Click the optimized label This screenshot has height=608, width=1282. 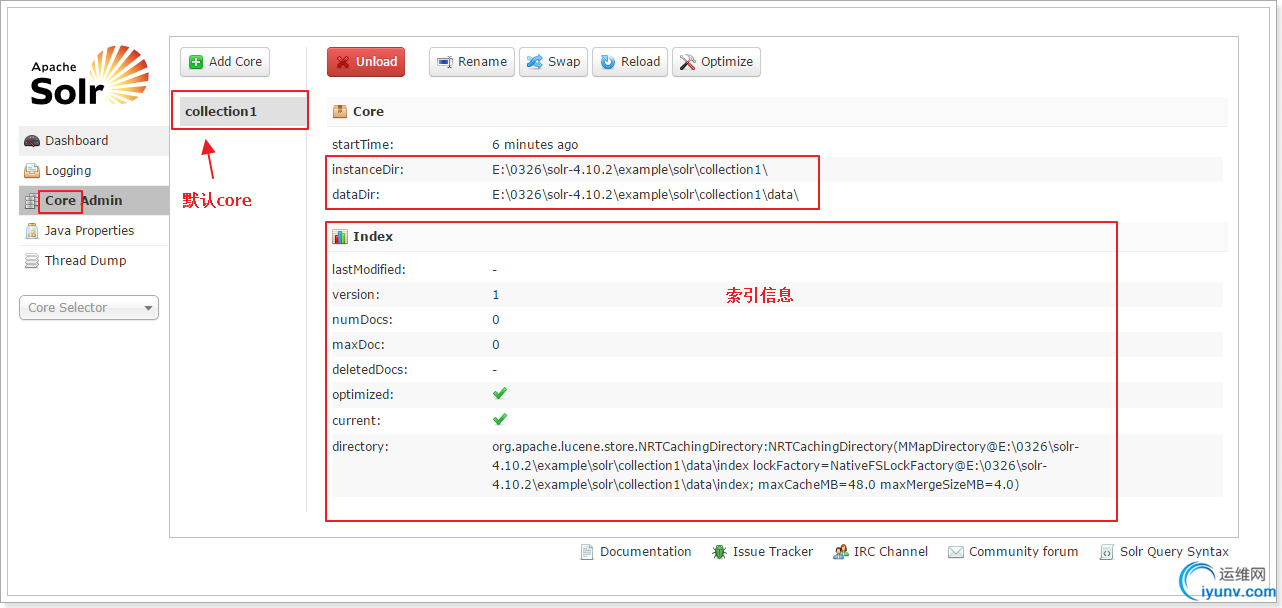(363, 395)
